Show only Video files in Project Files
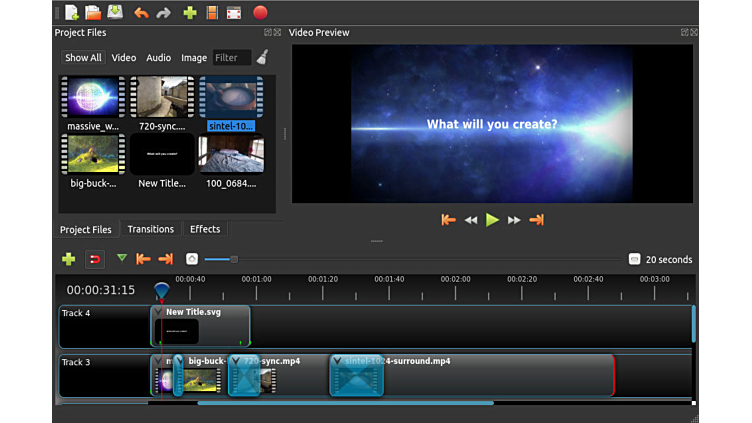Screen dimensions: 752x423 click(124, 58)
